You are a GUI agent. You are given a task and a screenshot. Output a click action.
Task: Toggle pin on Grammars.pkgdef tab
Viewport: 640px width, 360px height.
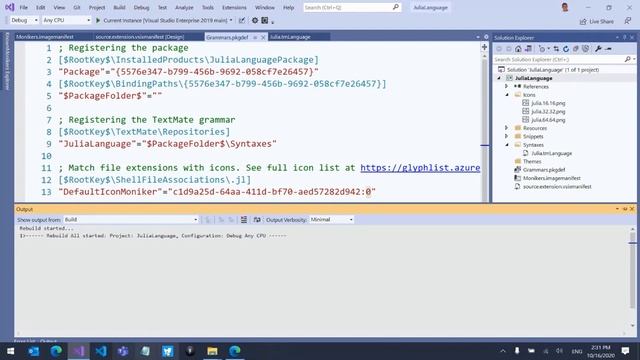click(x=255, y=37)
